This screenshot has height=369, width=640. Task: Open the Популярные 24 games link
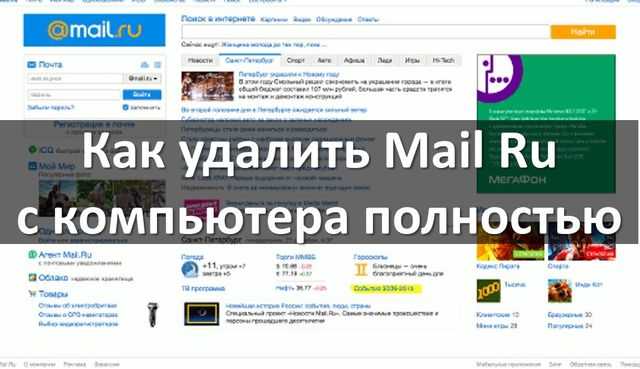click(x=570, y=326)
